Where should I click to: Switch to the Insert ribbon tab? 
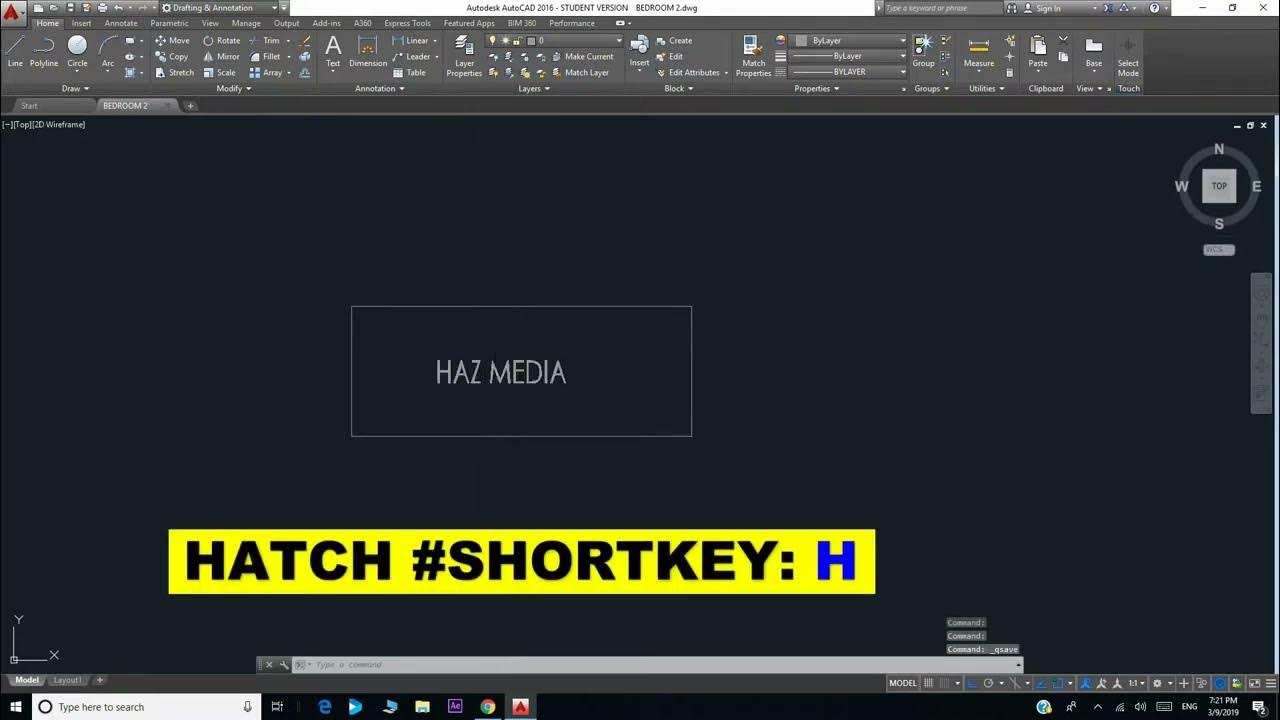(x=81, y=23)
